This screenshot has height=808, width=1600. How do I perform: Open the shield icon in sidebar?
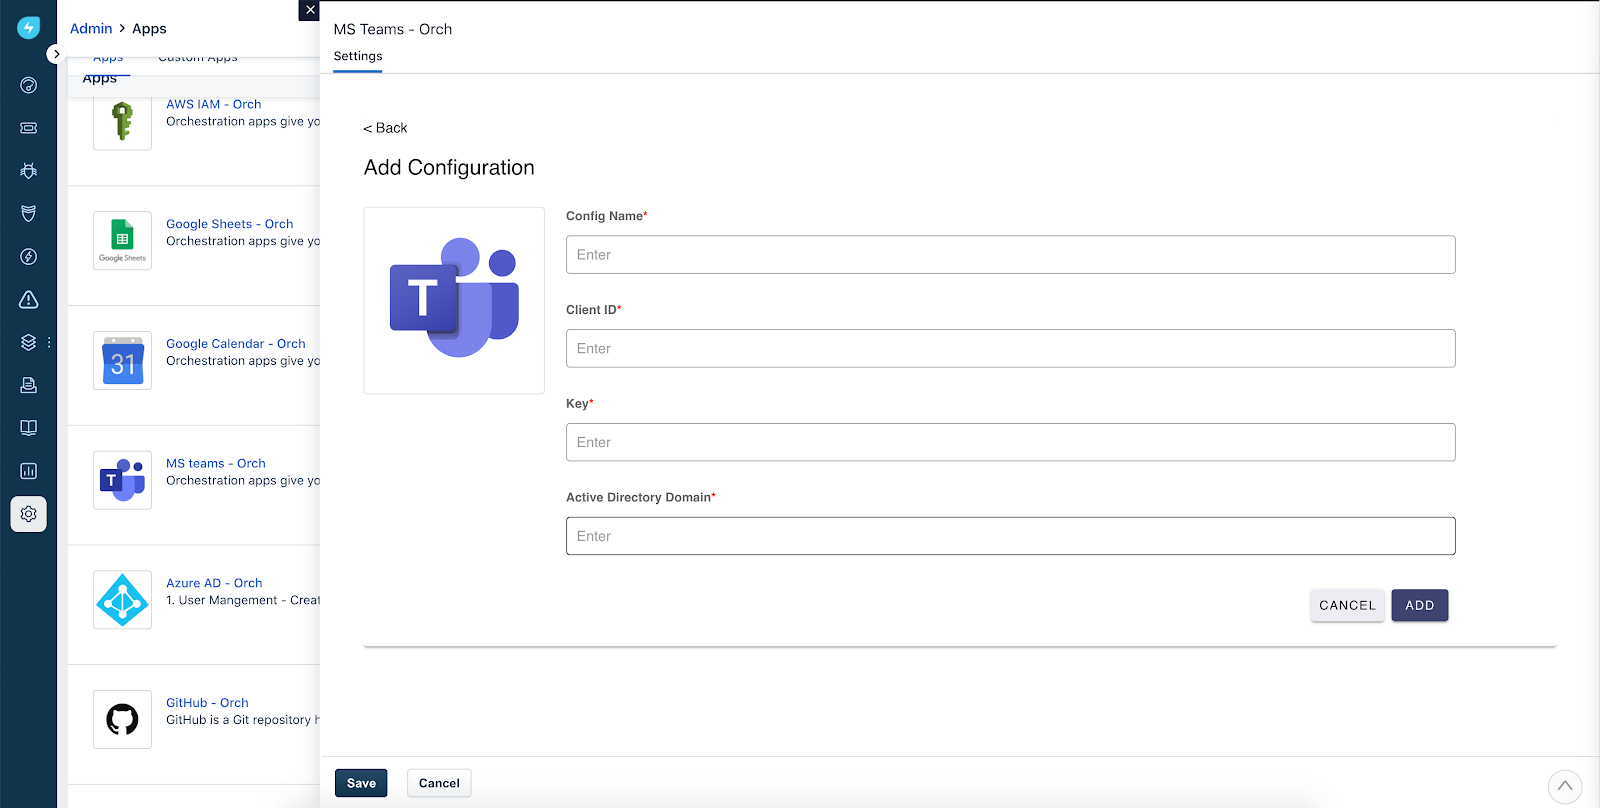(28, 213)
